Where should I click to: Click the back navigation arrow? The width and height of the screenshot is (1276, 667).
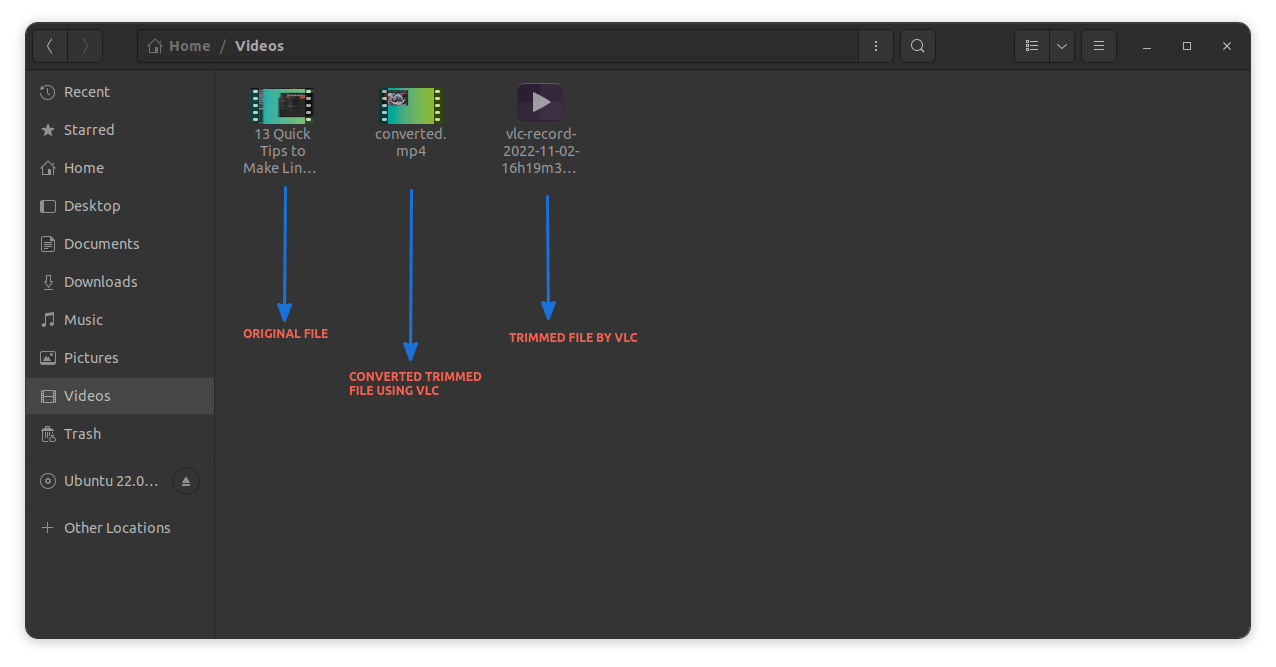pos(50,46)
